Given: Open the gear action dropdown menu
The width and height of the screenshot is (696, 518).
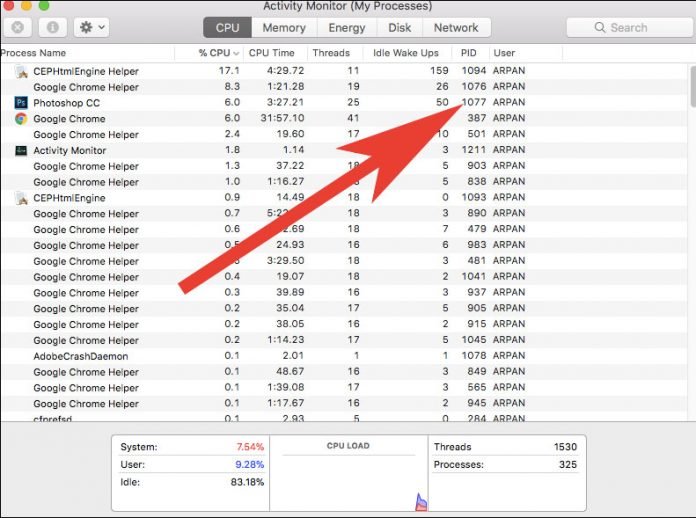Looking at the screenshot, I should point(91,27).
